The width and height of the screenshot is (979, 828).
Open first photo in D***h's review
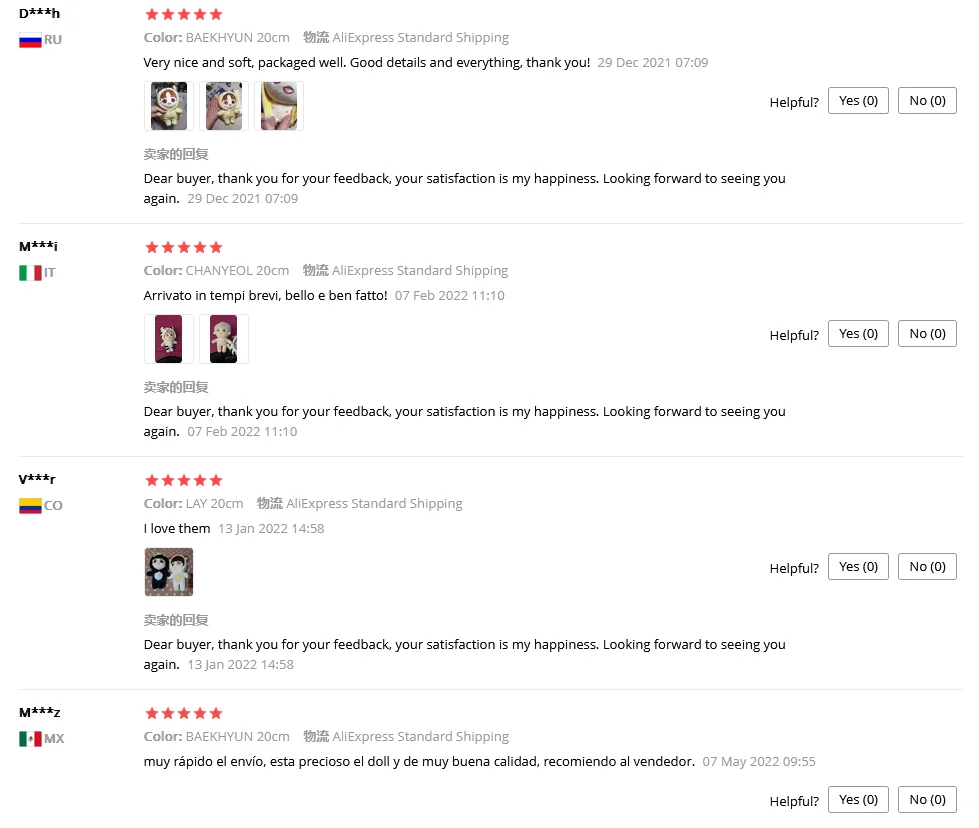coord(169,106)
